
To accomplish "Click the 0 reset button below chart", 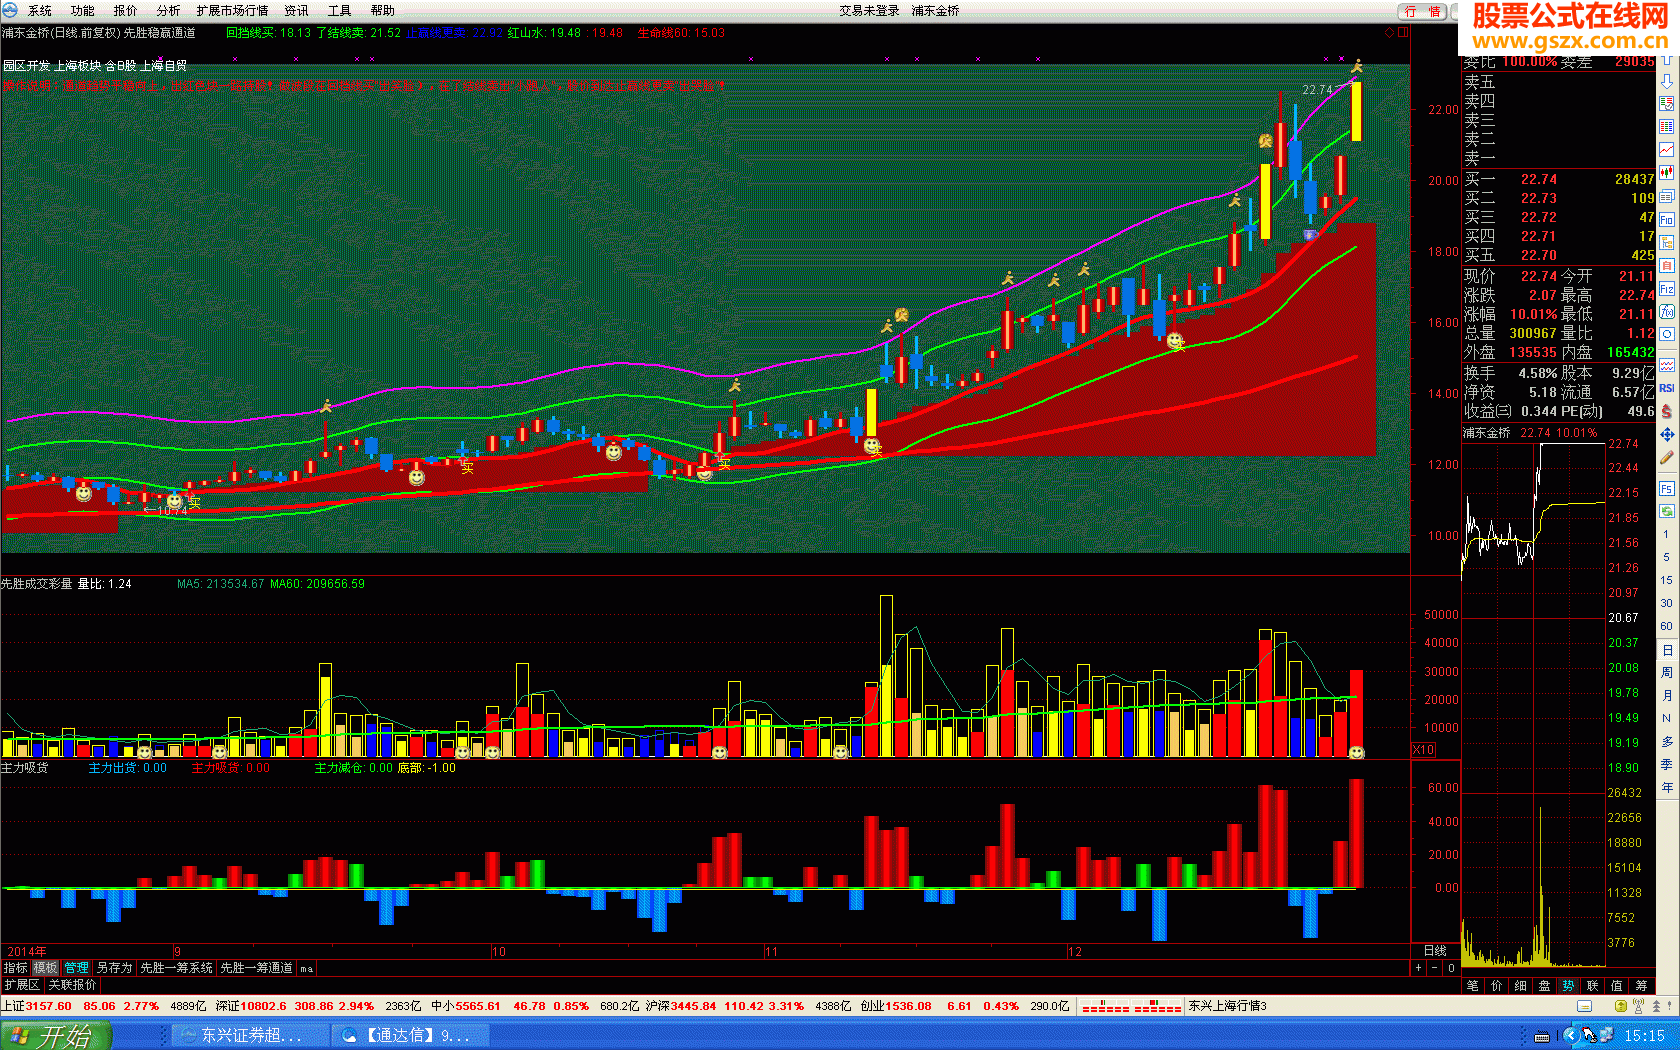I will 1452,968.
